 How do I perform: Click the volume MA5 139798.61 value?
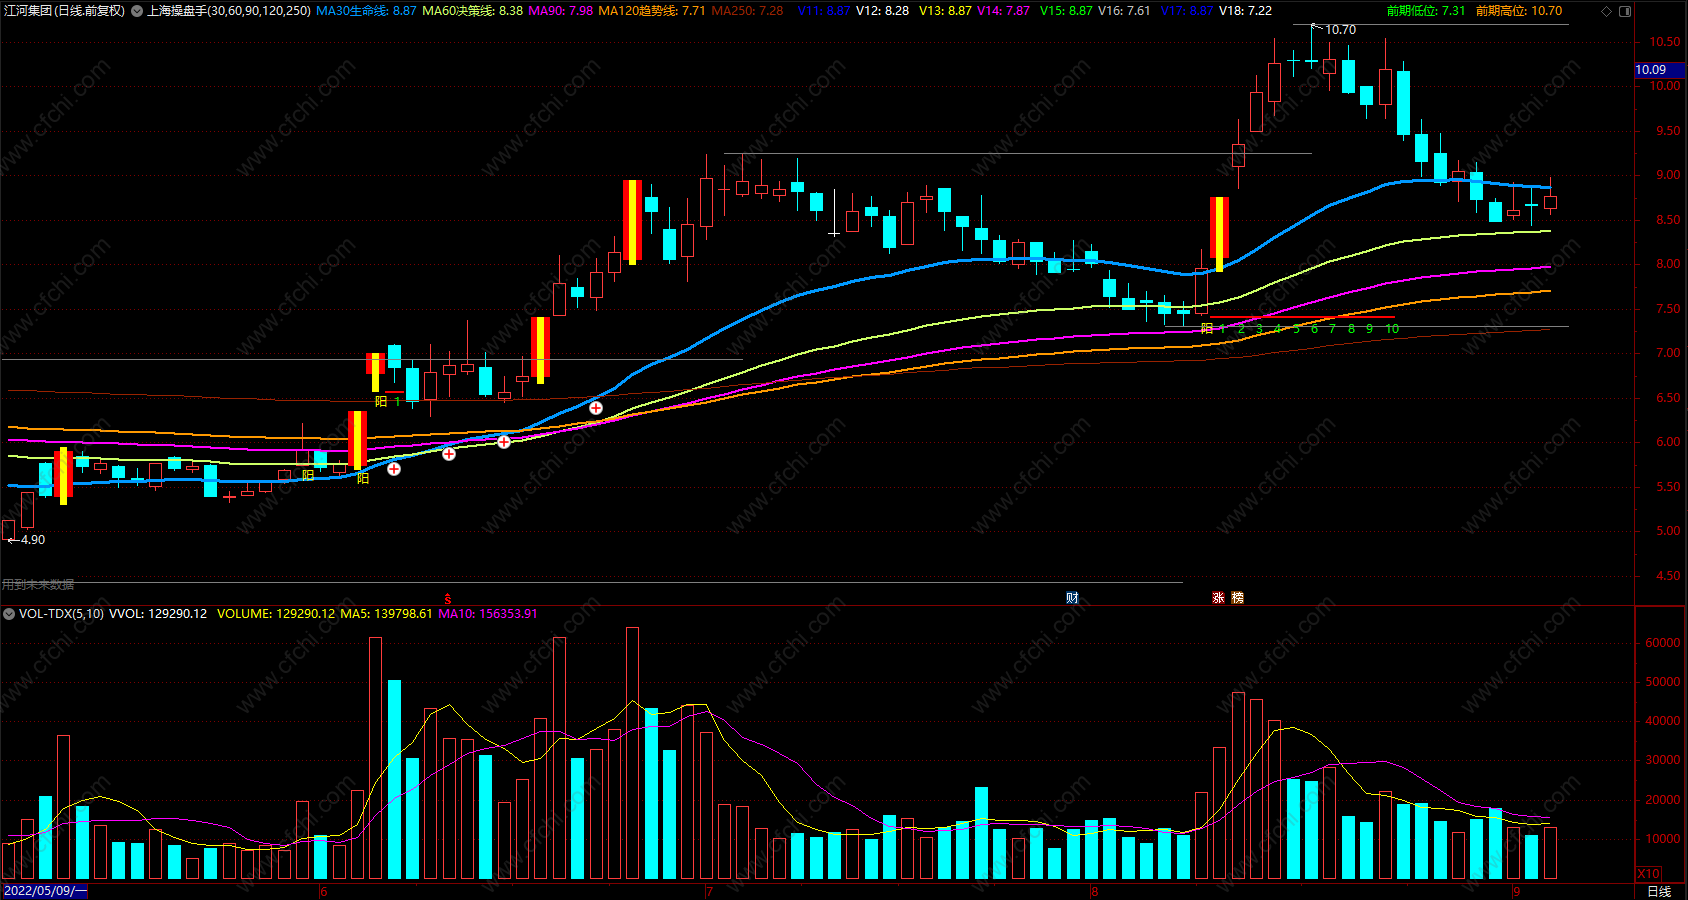[x=386, y=614]
